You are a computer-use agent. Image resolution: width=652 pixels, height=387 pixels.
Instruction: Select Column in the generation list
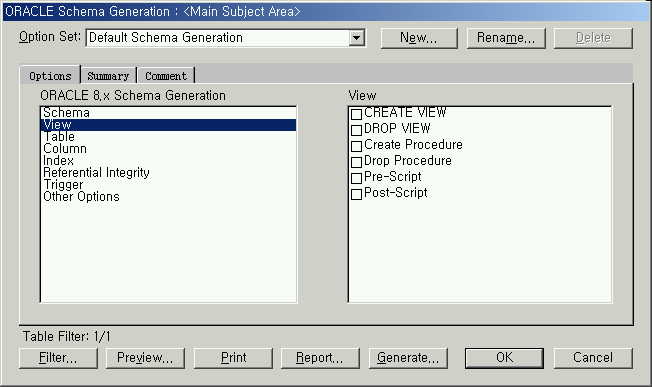[168, 149]
